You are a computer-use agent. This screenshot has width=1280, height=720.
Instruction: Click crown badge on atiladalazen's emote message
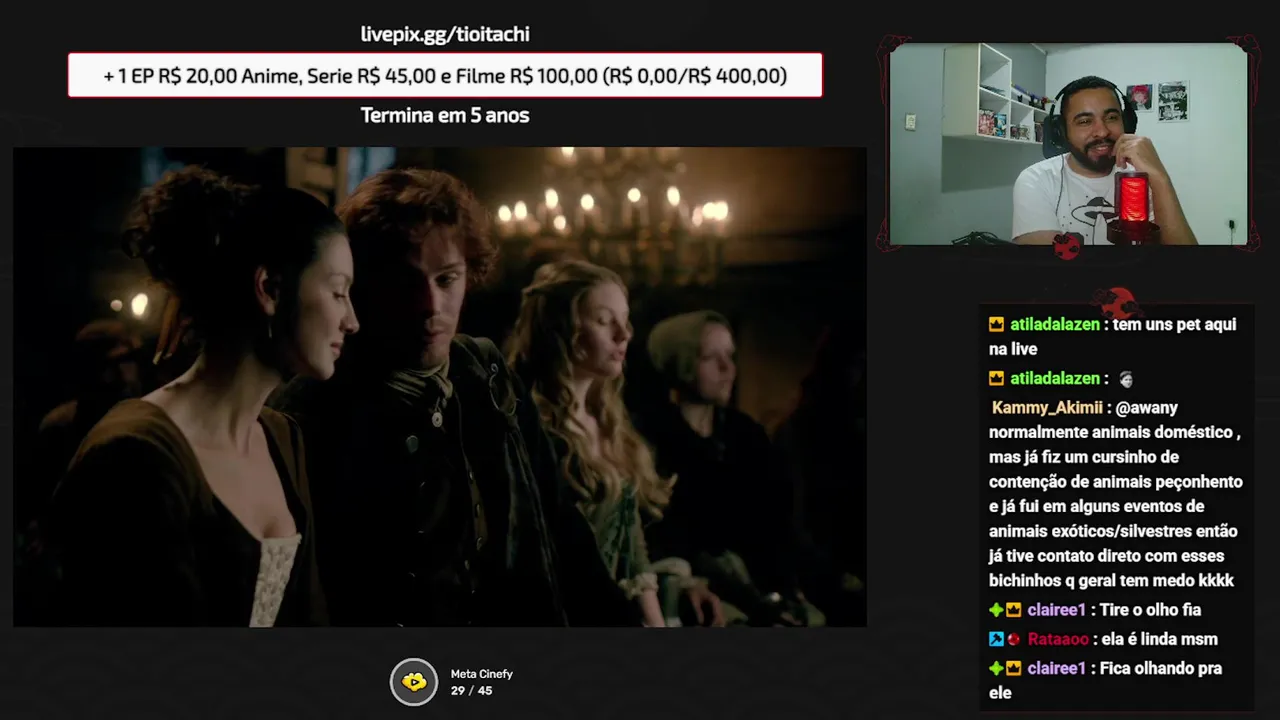tap(996, 379)
